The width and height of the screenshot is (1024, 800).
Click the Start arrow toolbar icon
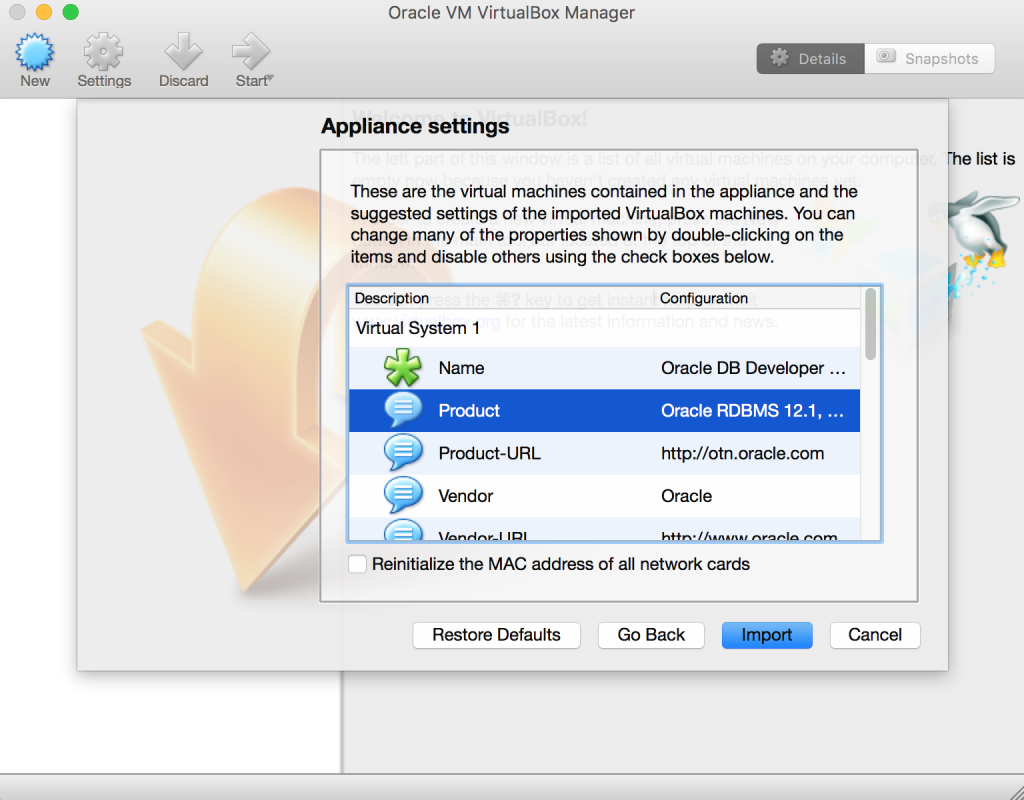coord(251,52)
